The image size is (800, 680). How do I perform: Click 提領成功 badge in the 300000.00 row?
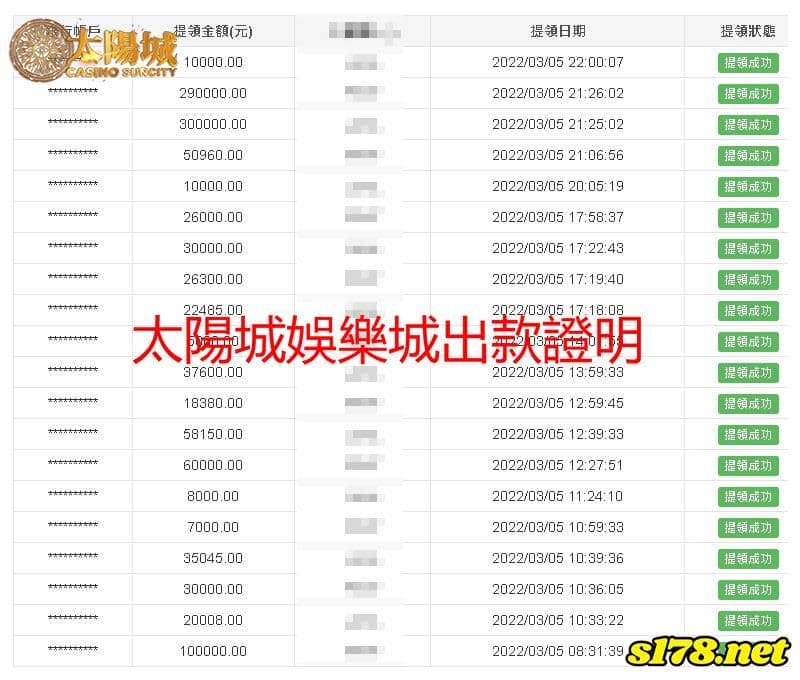point(748,125)
